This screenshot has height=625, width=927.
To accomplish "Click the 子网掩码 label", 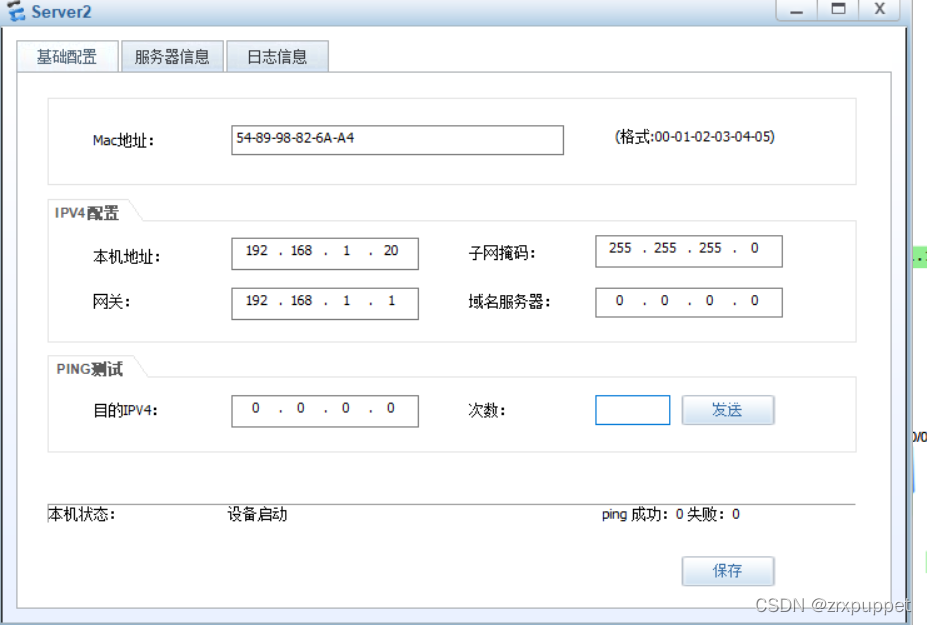I will click(501, 253).
